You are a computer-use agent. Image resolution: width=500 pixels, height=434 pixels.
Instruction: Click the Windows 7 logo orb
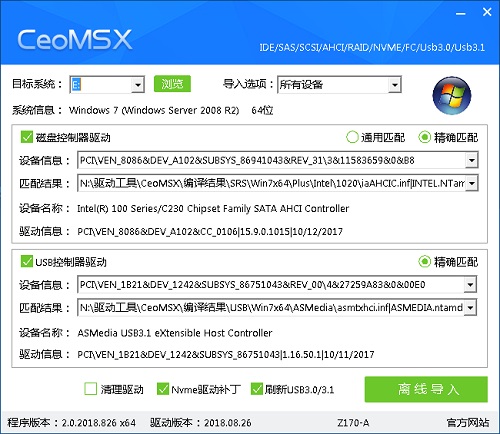pyautogui.click(x=452, y=95)
